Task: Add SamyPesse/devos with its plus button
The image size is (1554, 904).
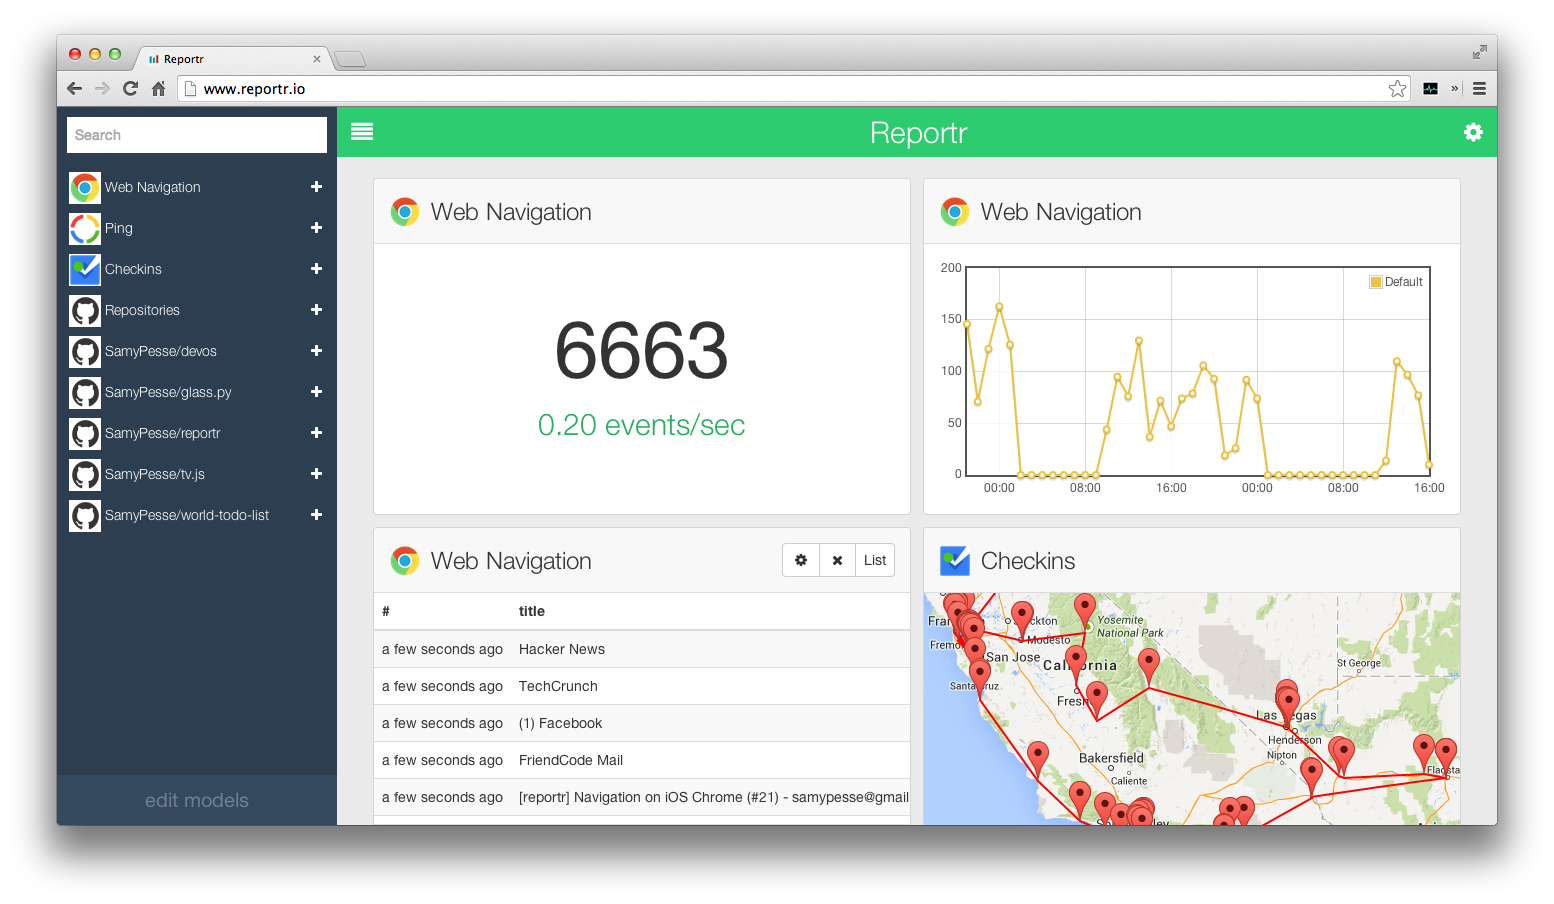Action: tap(316, 351)
